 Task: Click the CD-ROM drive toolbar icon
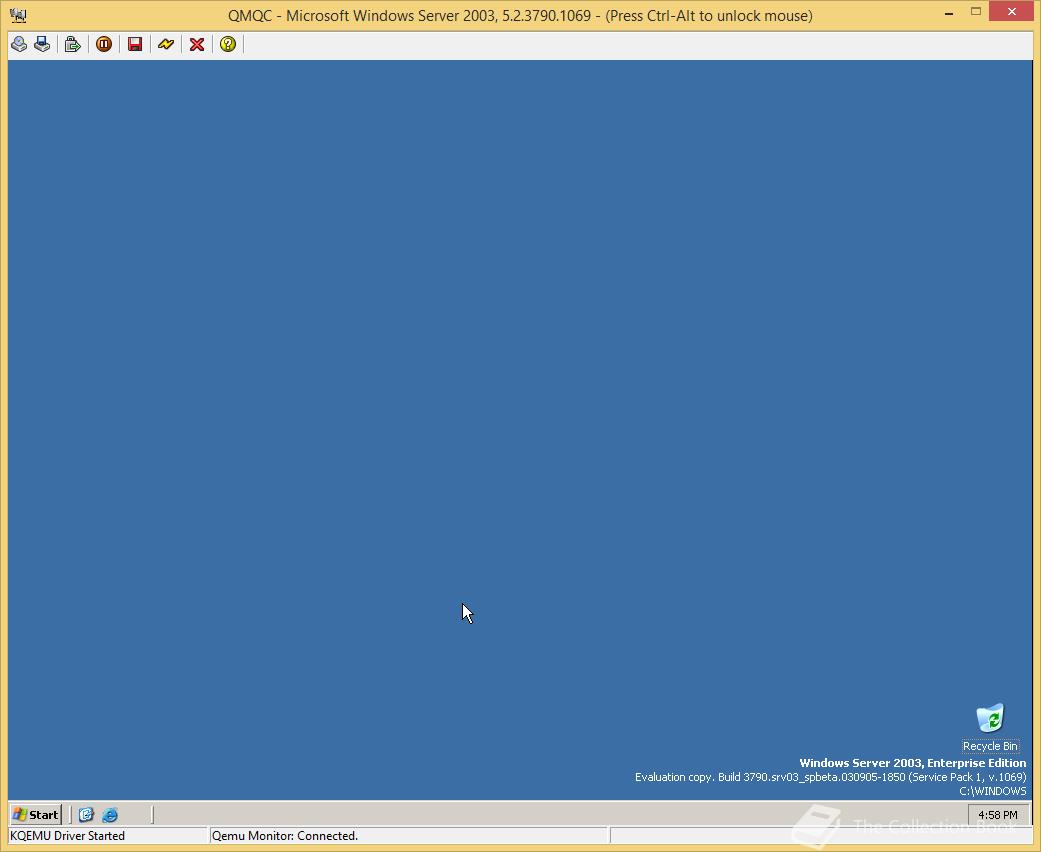19,44
